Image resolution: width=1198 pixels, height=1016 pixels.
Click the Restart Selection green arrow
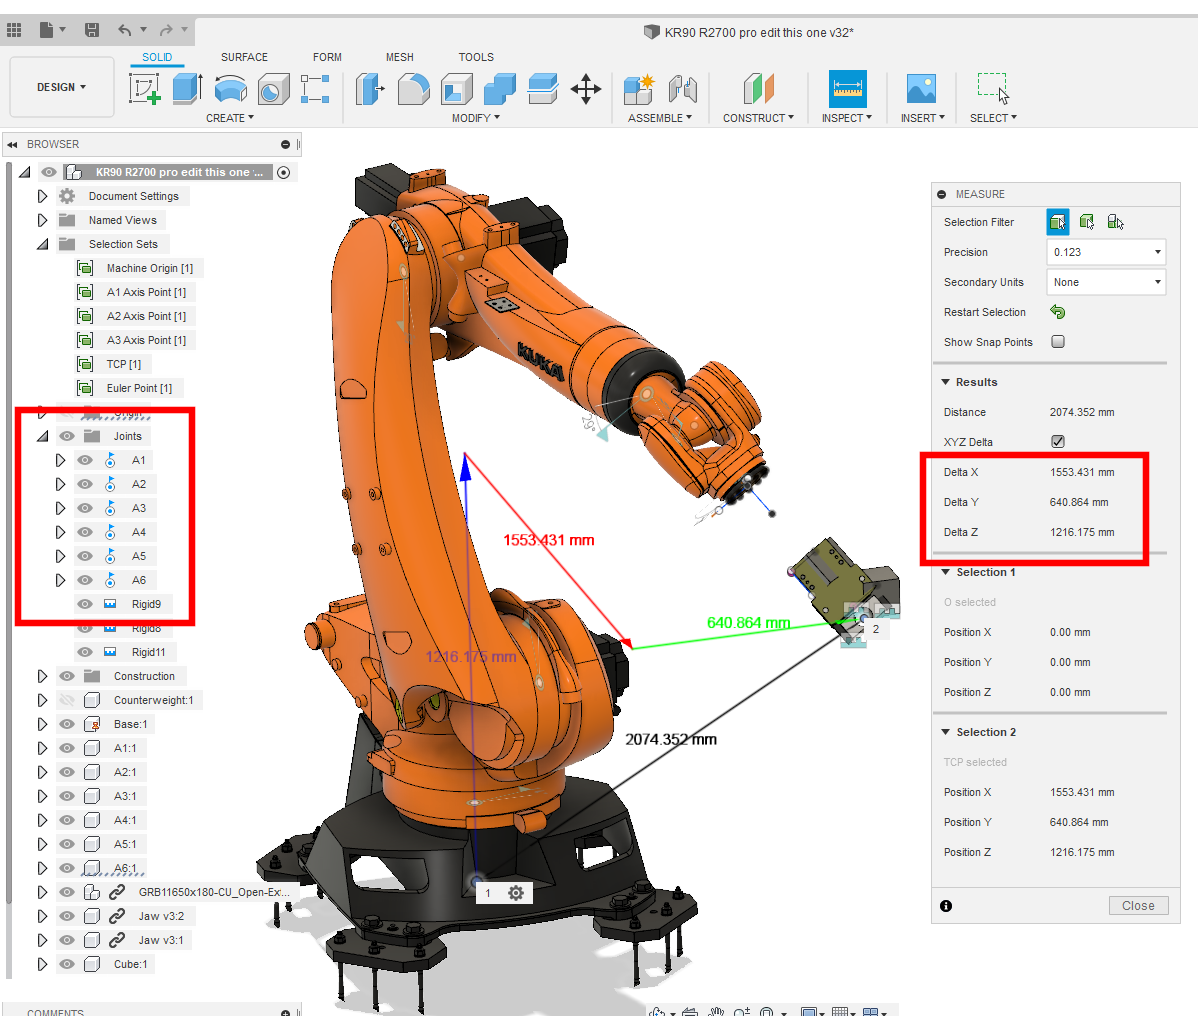click(x=1057, y=312)
